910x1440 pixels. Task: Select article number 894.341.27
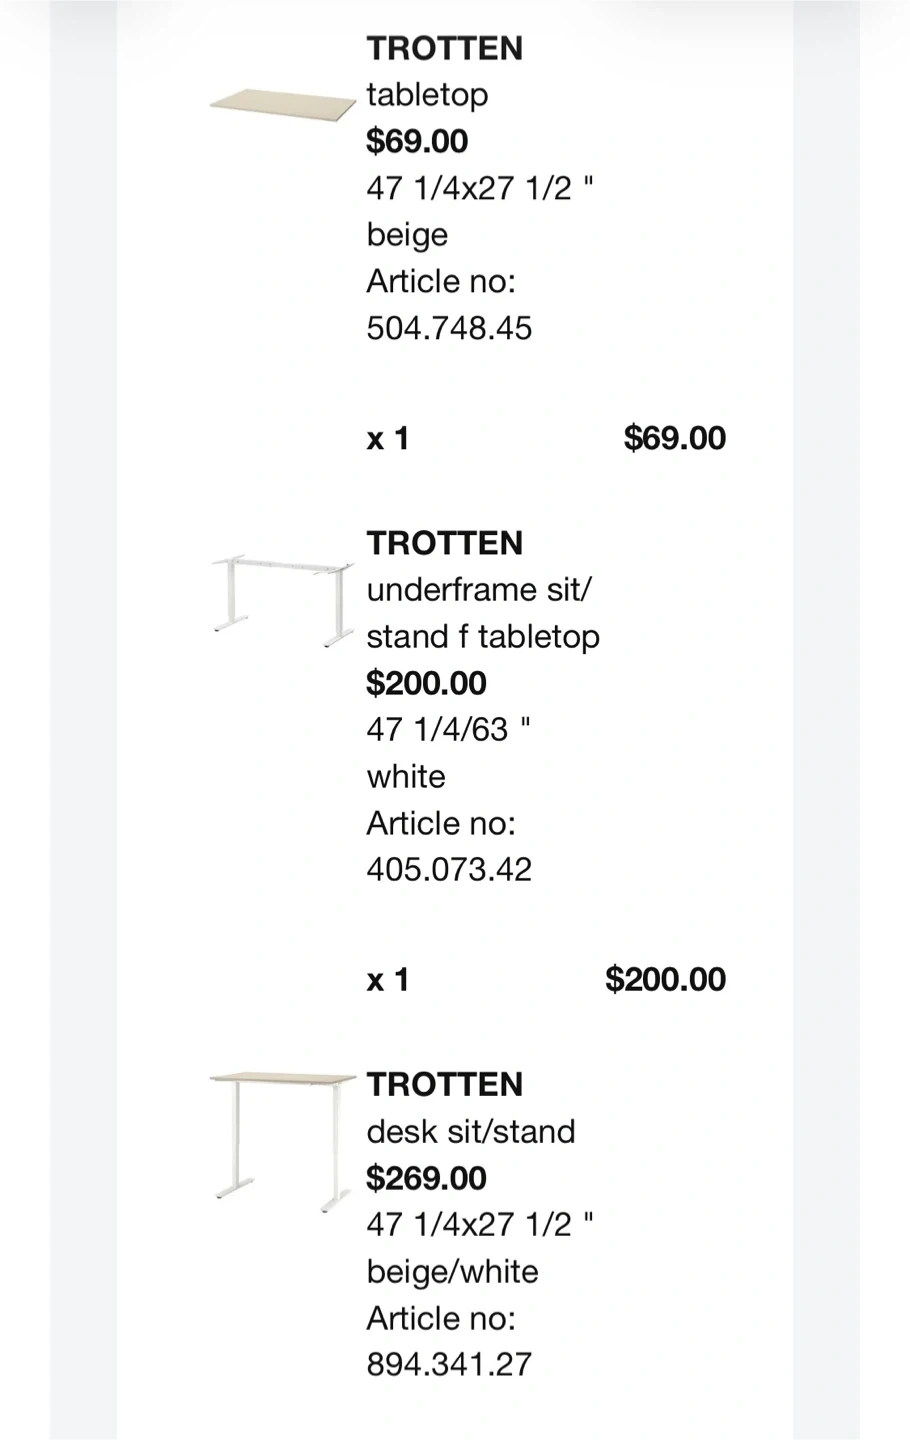tap(449, 1364)
